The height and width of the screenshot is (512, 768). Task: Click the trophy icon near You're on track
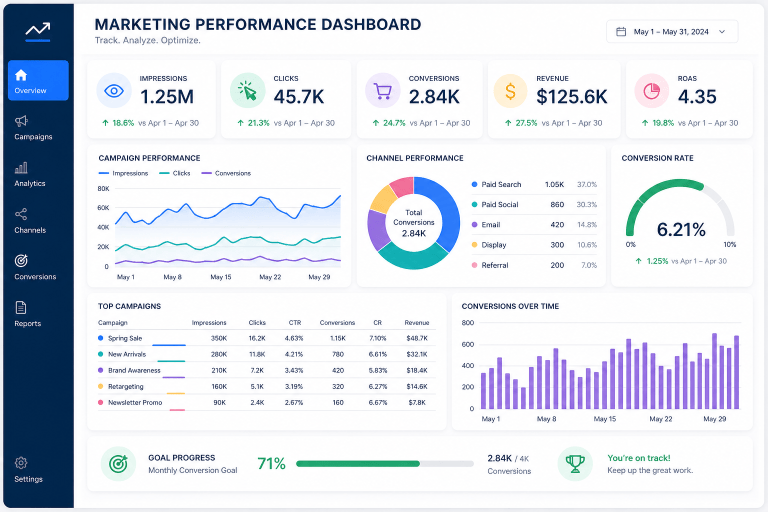click(x=575, y=463)
